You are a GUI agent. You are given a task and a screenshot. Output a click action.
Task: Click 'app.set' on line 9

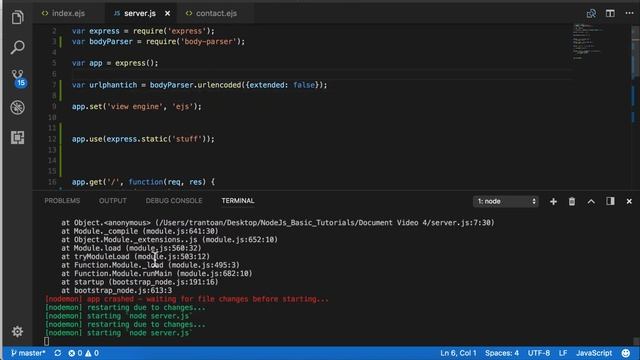tap(87, 107)
